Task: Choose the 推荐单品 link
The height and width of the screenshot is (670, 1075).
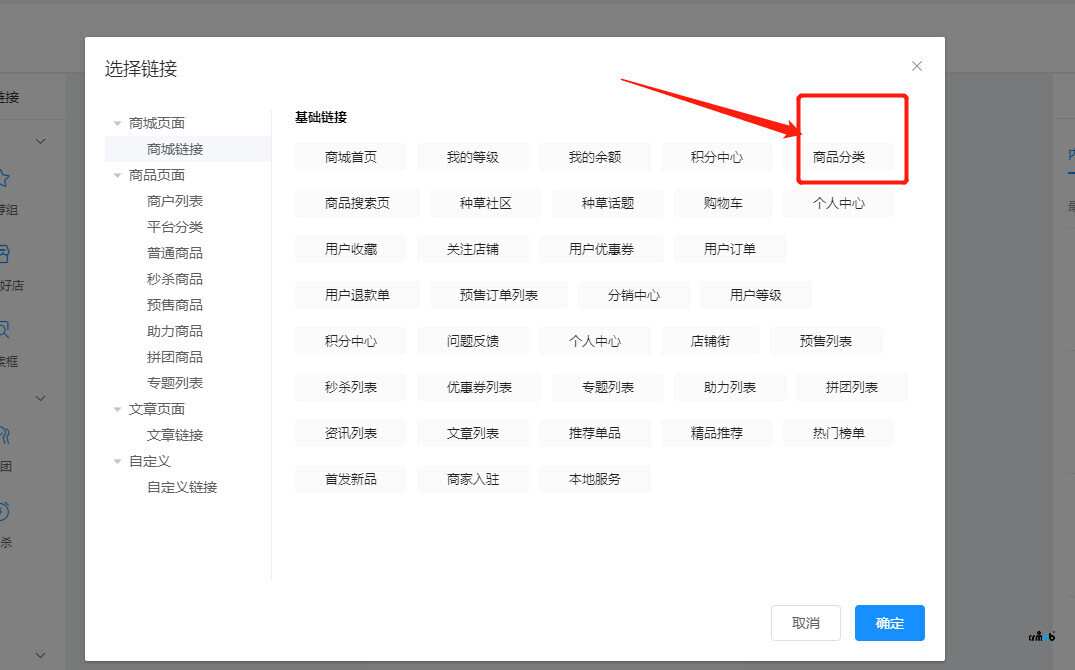Action: tap(595, 433)
